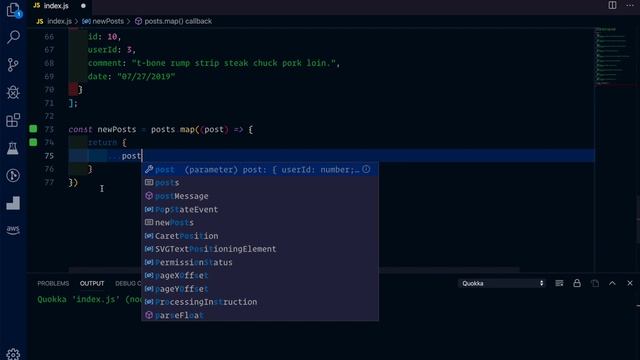Choose the PopStateEvent suggestion

260,209
